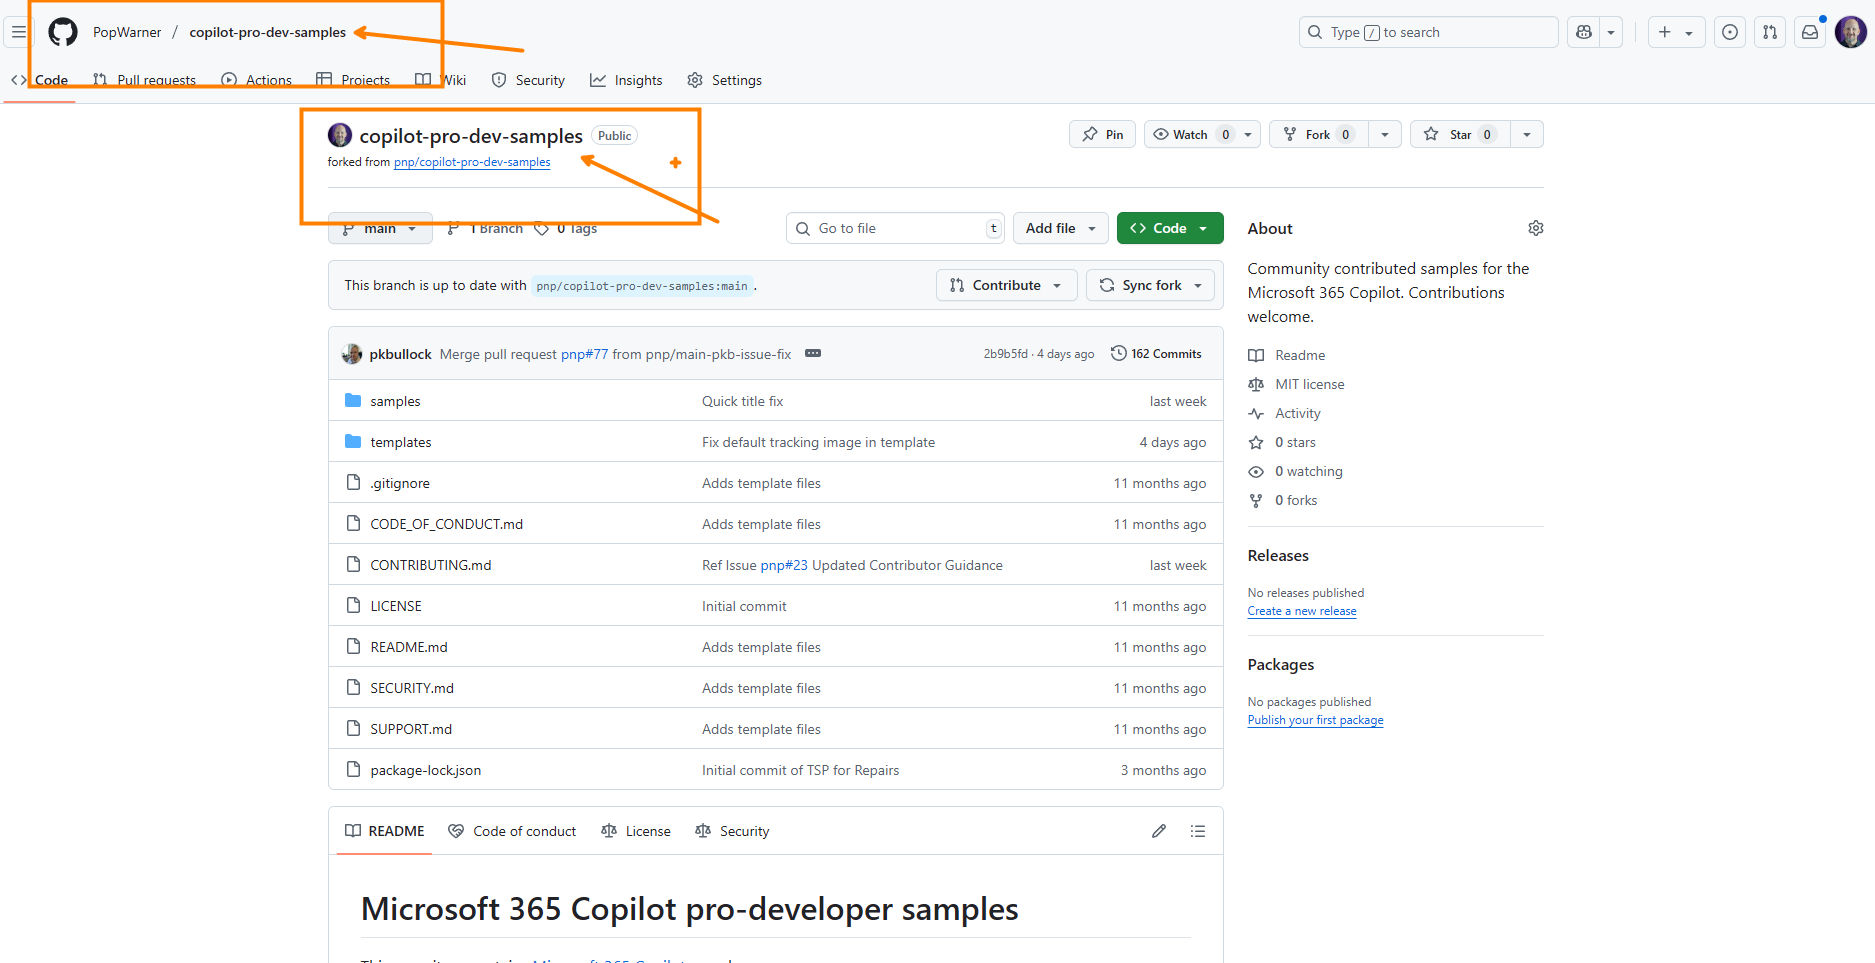
Task: Switch to the Pull requests tab
Action: point(145,80)
